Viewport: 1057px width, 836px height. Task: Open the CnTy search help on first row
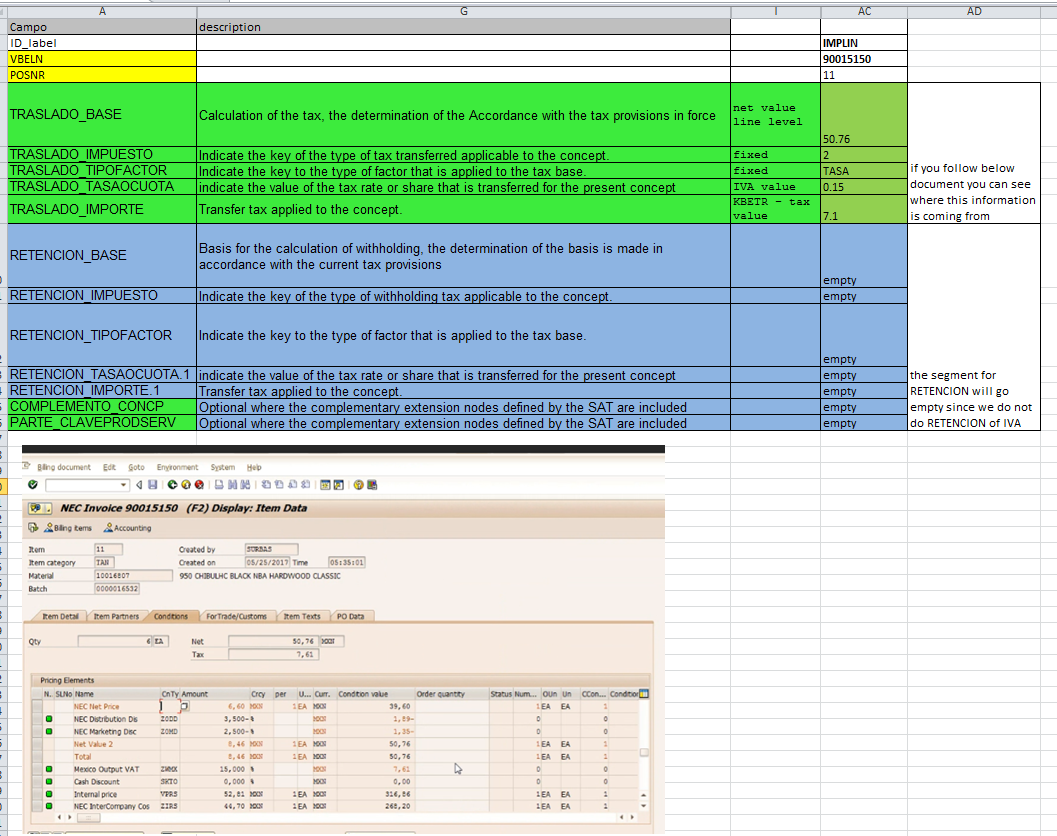pos(184,707)
